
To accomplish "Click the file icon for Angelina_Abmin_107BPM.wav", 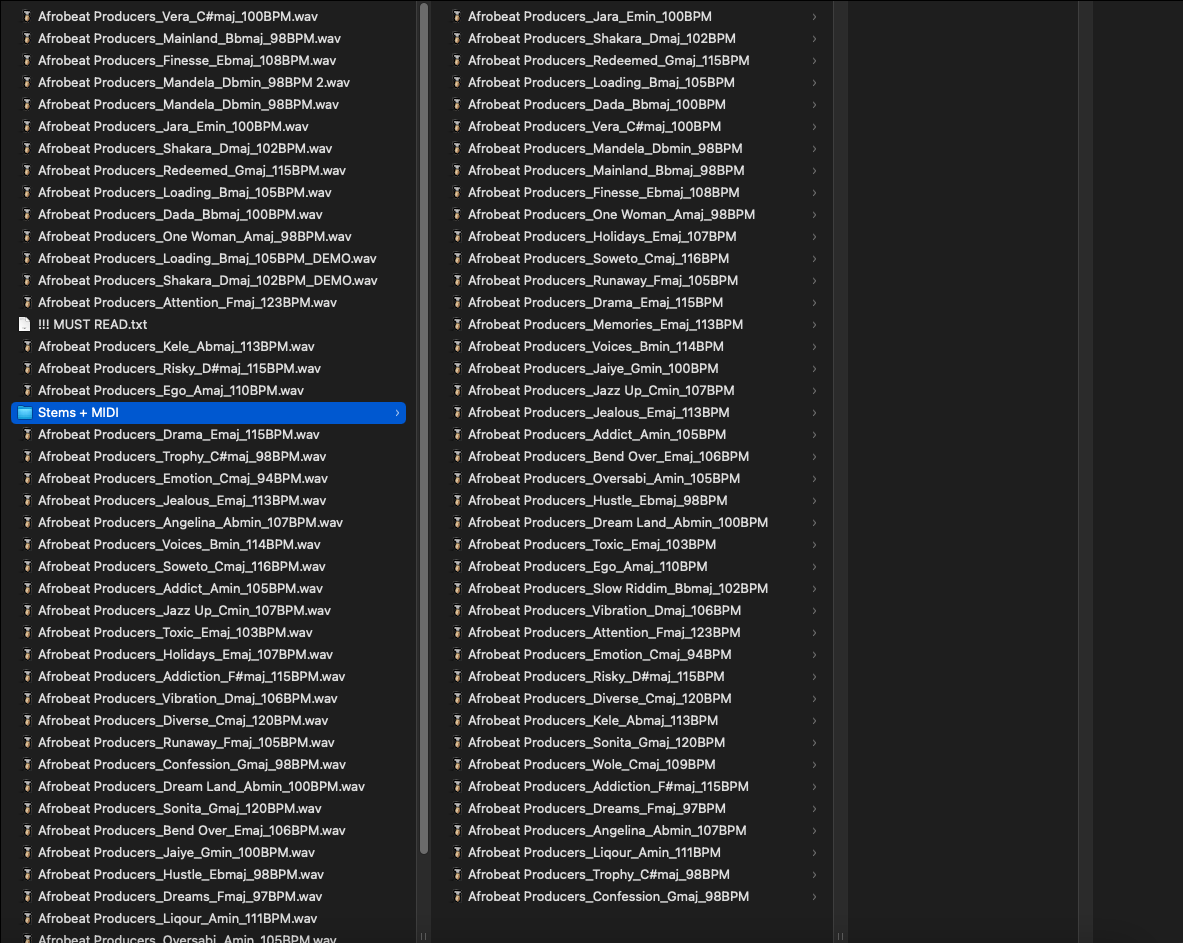I will [x=26, y=522].
